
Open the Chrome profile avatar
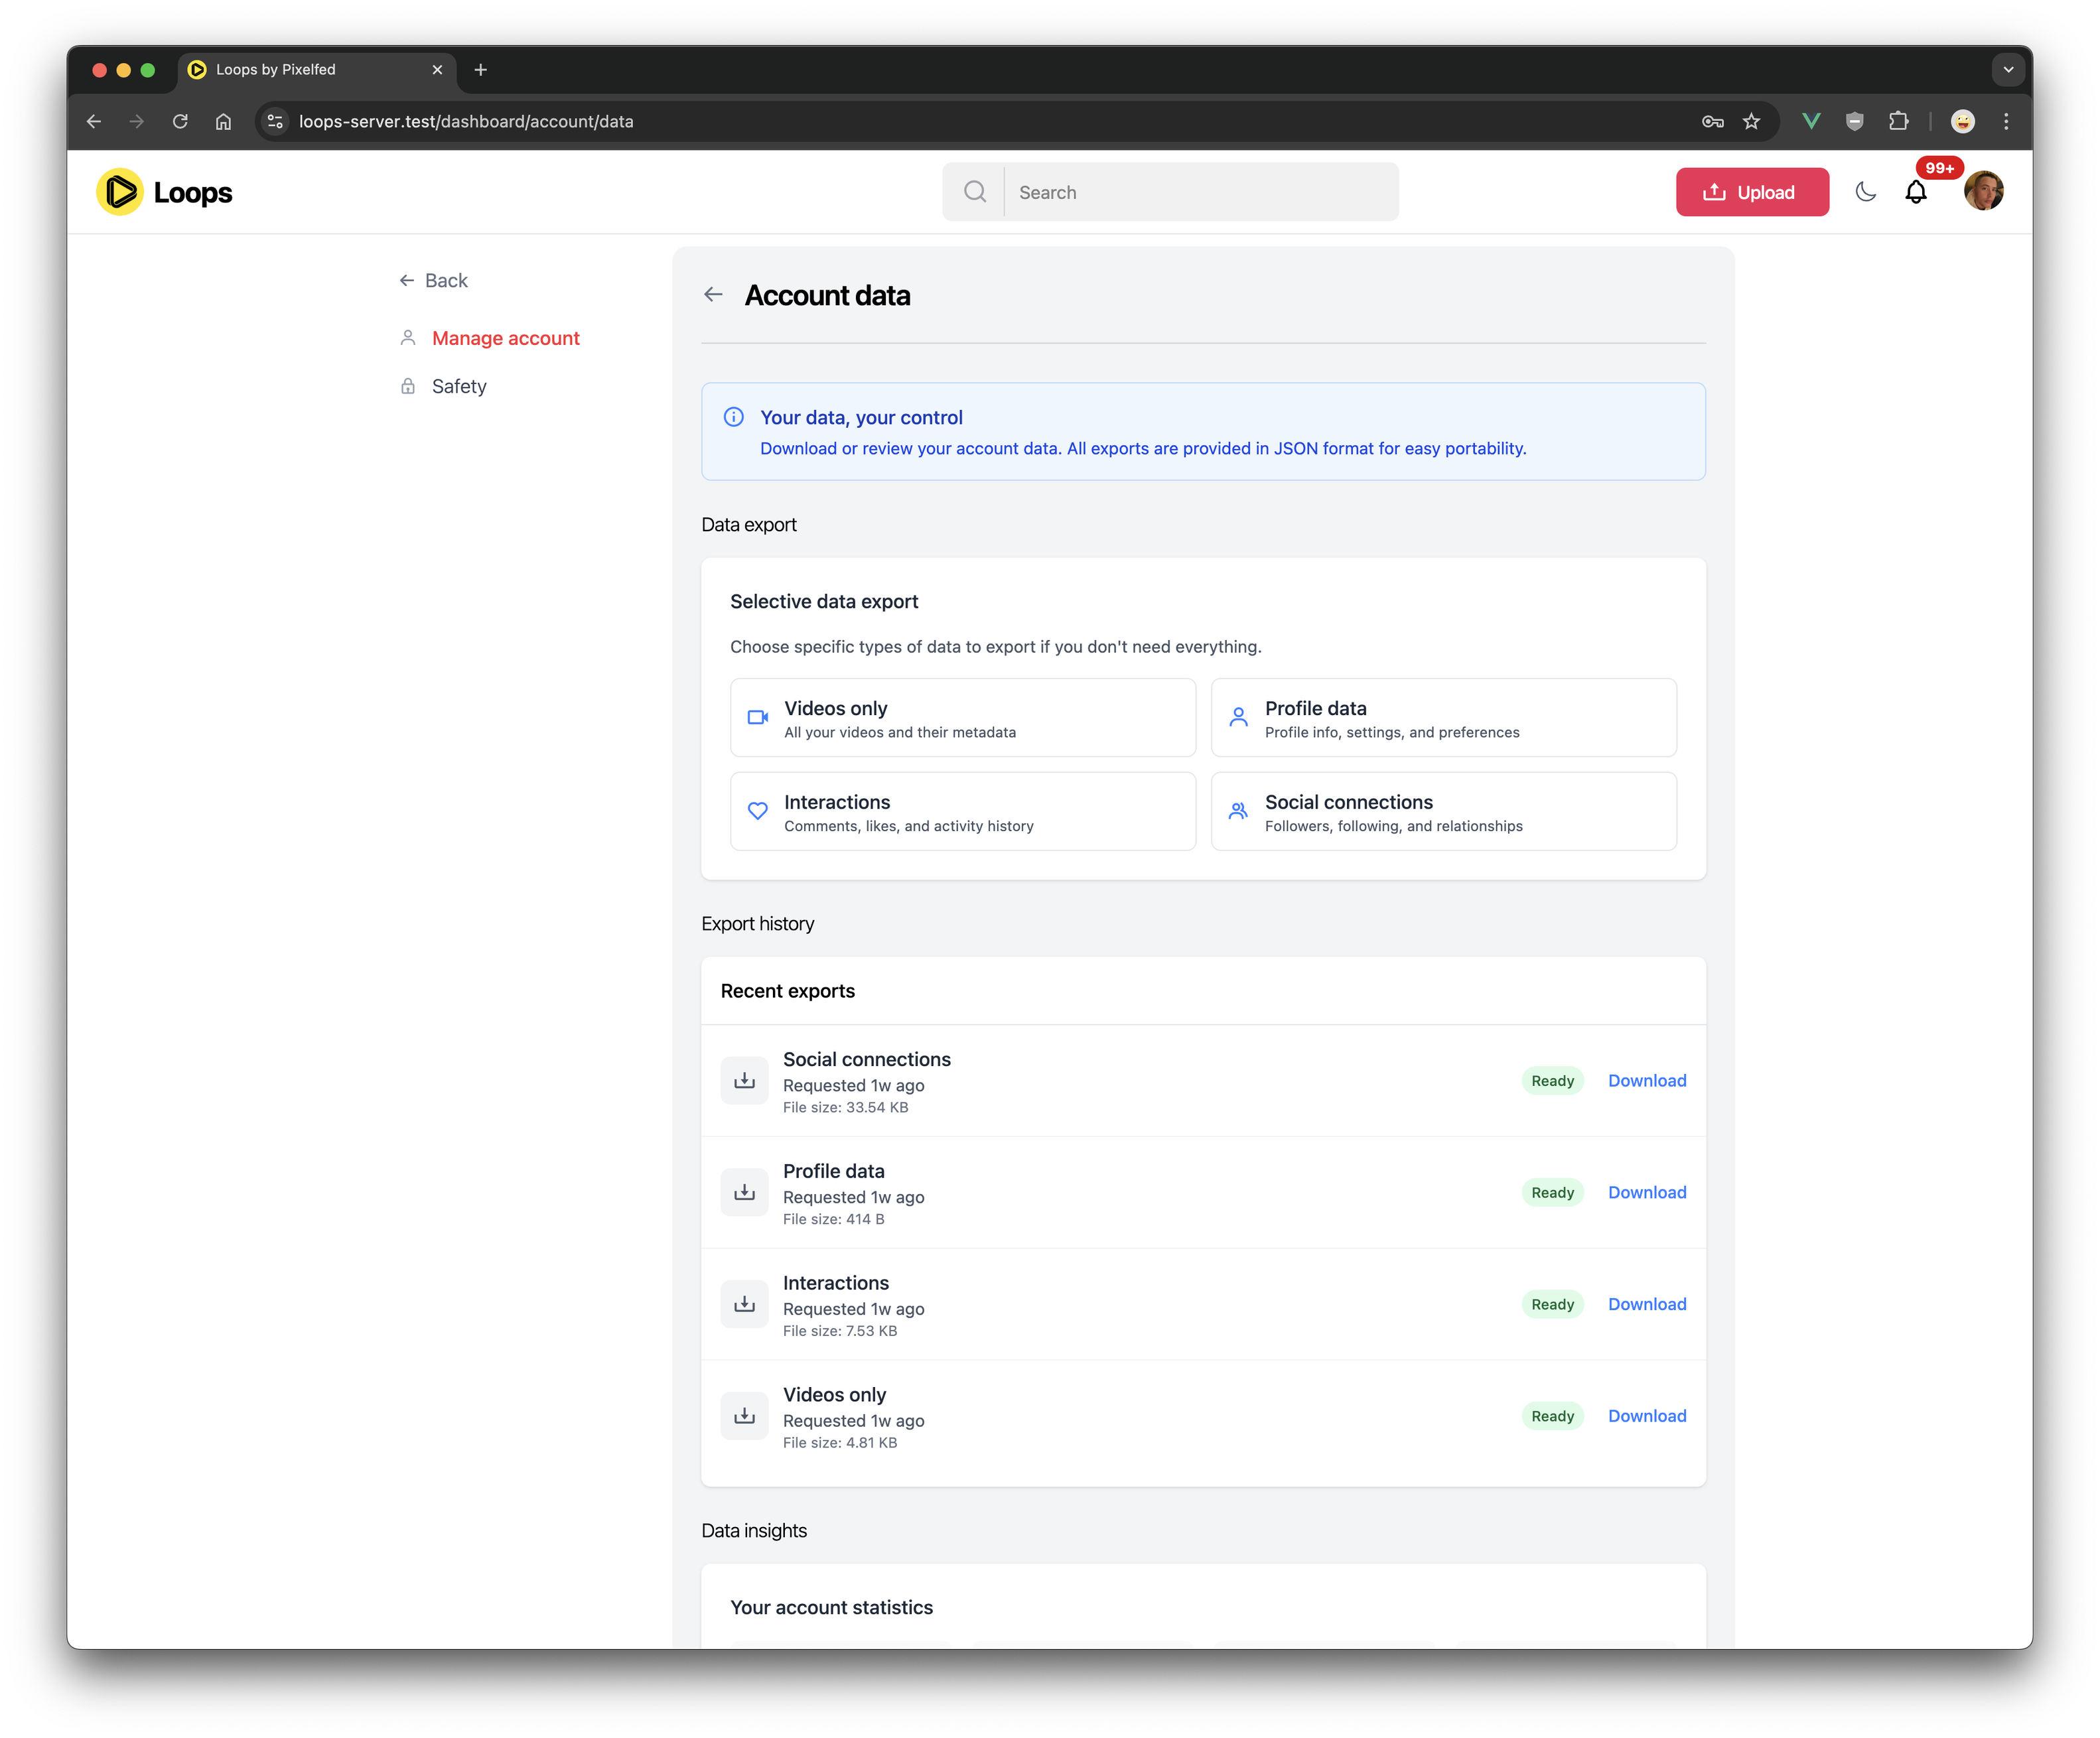1963,121
